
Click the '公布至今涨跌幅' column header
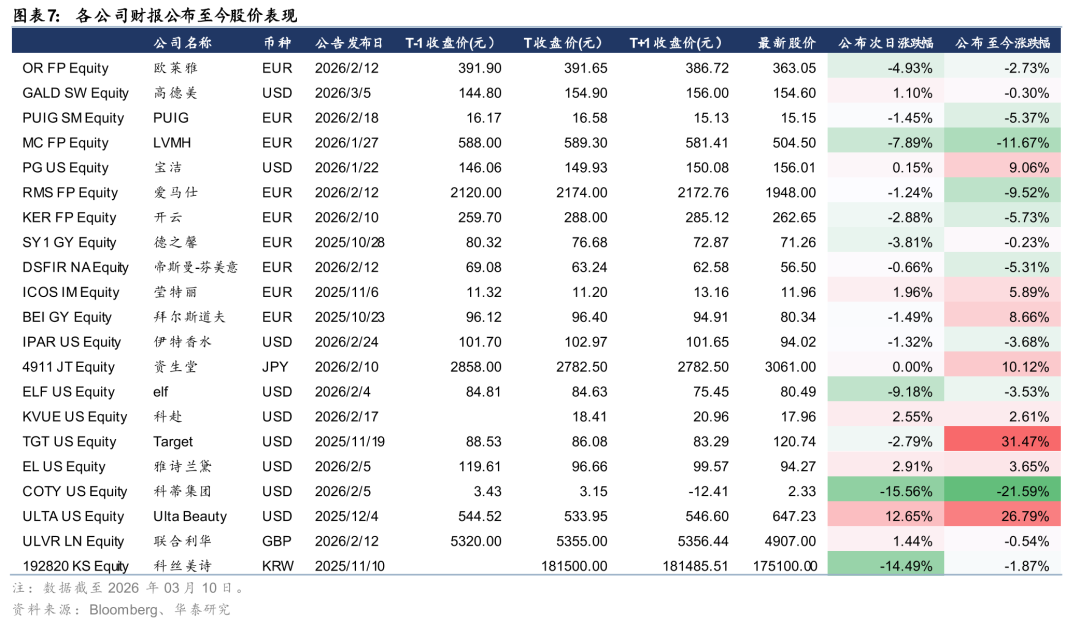point(1003,43)
